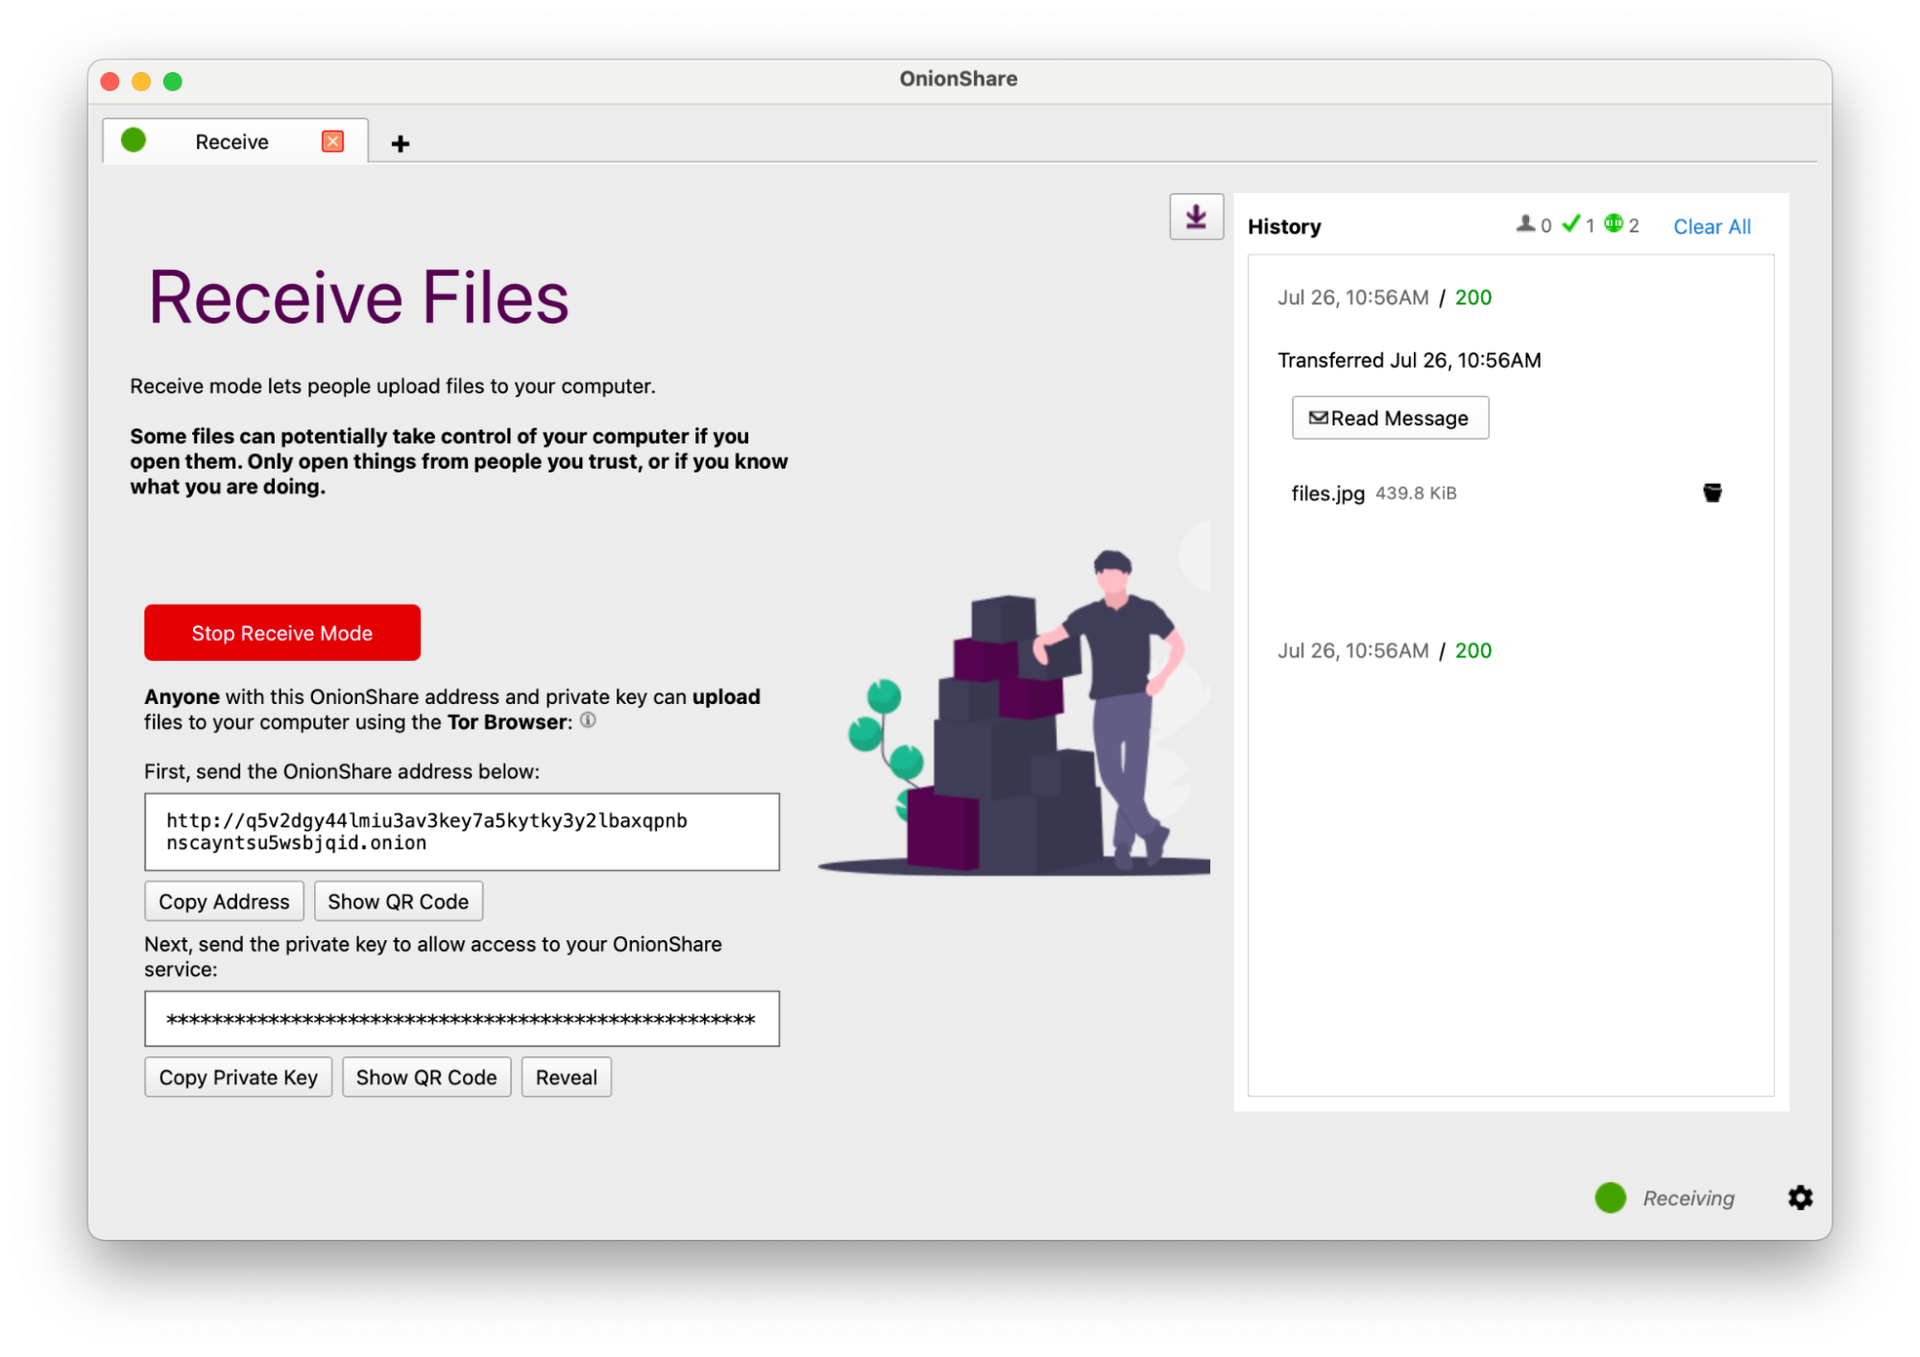Click the 'Receiving' status label
Image resolution: width=1920 pixels, height=1357 pixels.
click(x=1688, y=1198)
